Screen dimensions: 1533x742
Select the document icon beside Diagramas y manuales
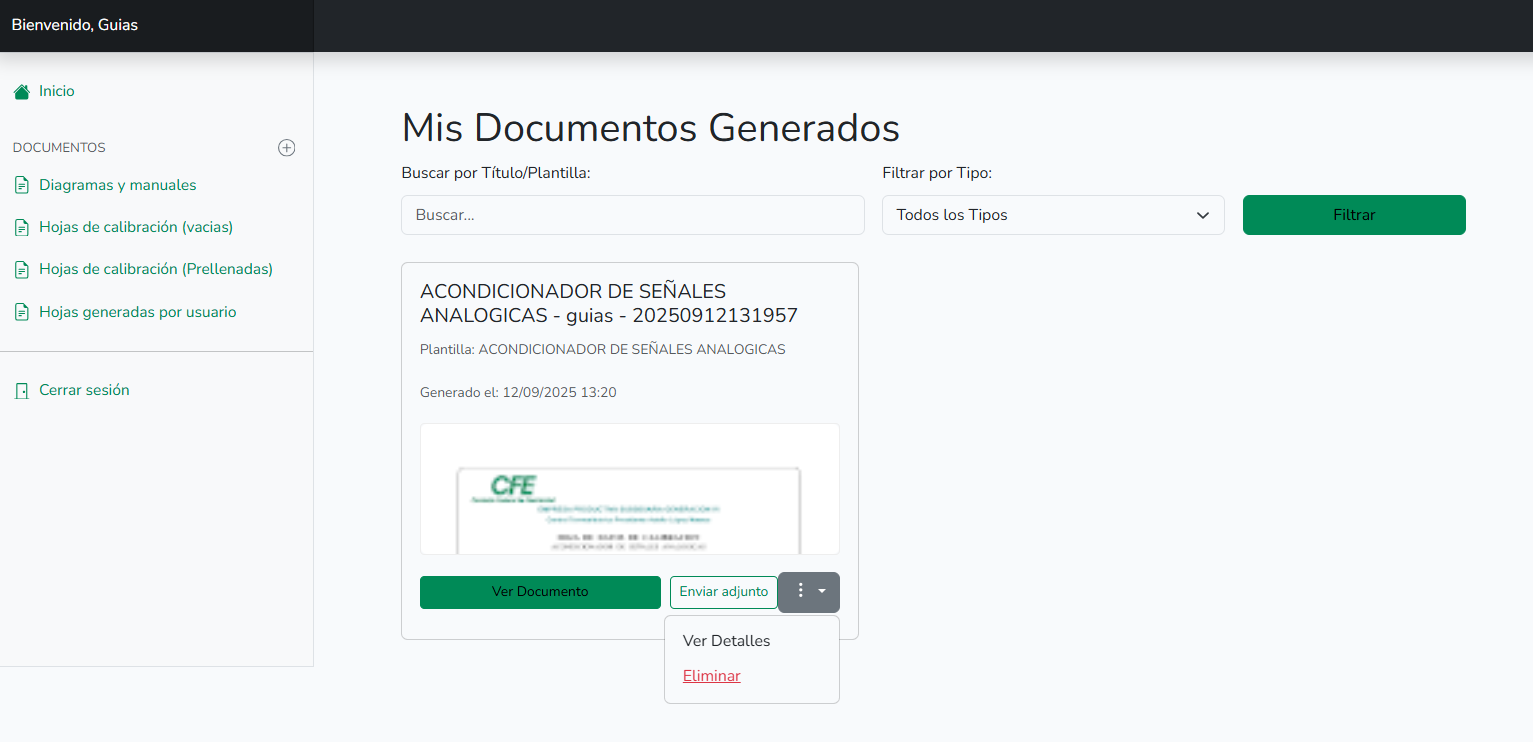[x=21, y=184]
